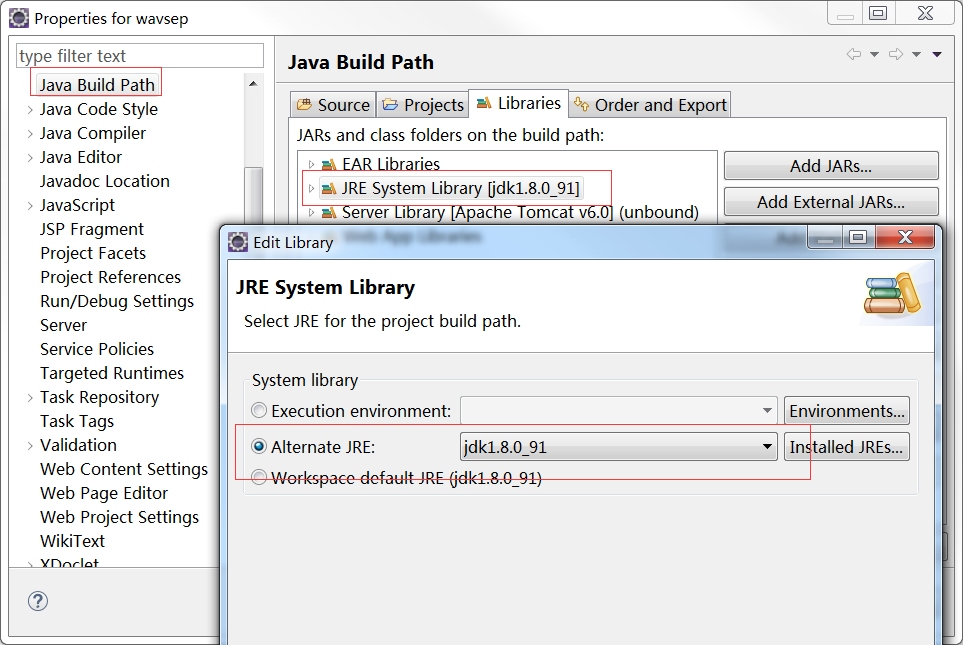Select Javadoc Location in the list

[x=104, y=181]
